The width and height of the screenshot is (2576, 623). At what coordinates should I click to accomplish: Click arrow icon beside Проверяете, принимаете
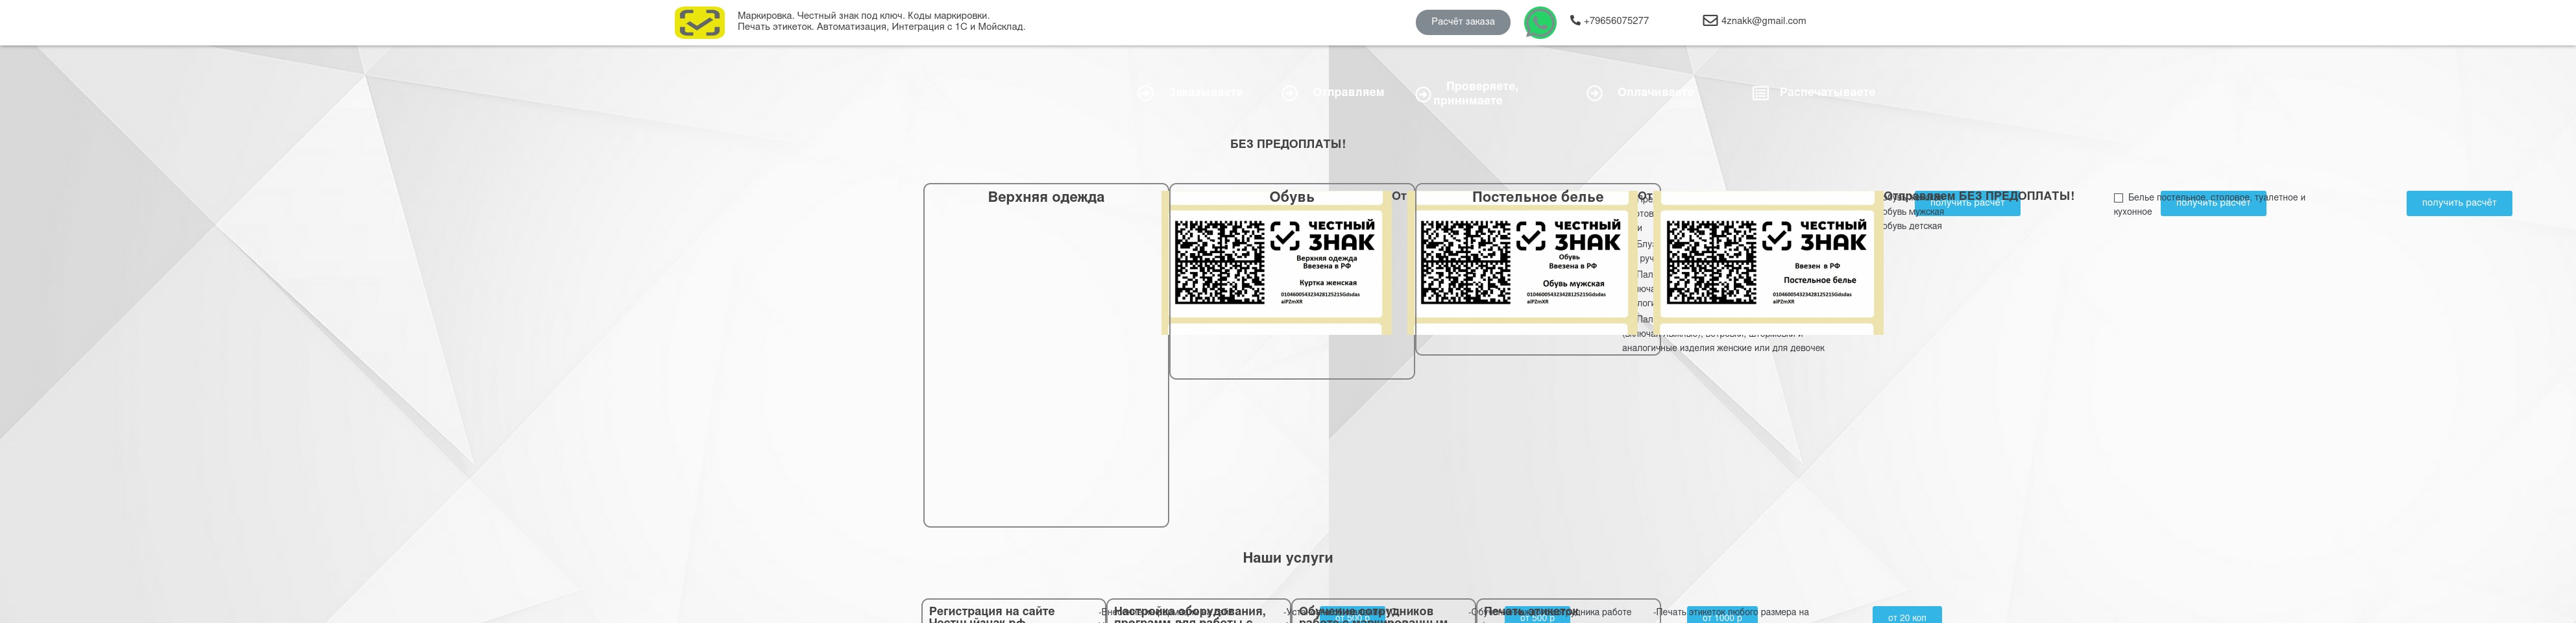(1423, 94)
